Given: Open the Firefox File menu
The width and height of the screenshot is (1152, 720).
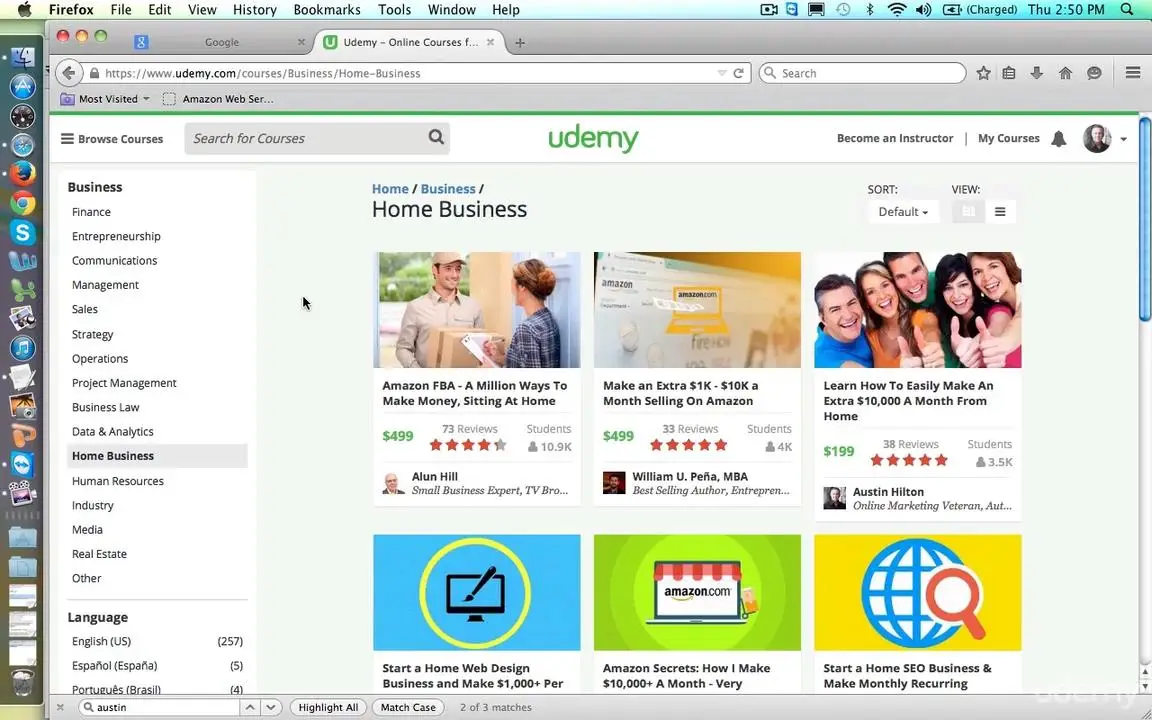Looking at the screenshot, I should tap(120, 10).
